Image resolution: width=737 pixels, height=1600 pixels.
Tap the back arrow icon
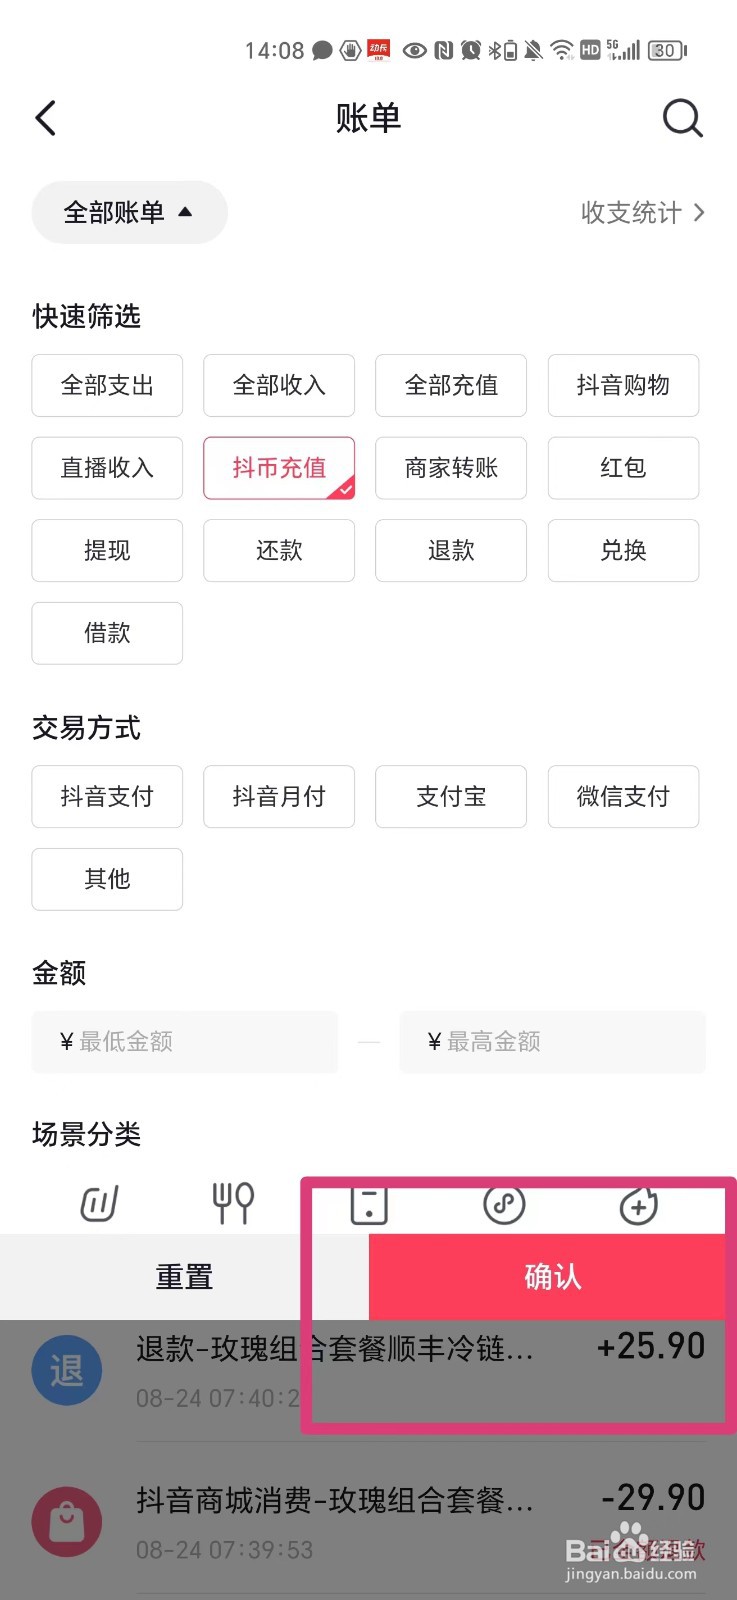46,118
